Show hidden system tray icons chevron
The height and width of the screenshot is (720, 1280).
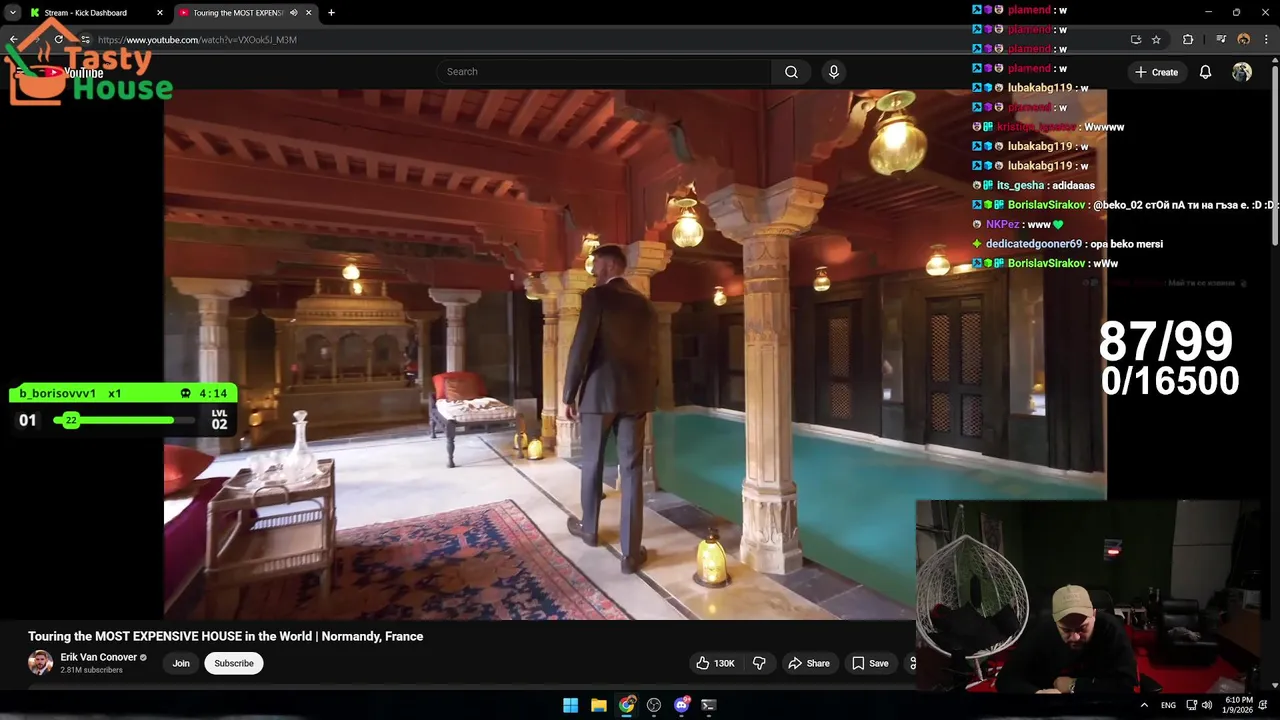coord(1144,705)
